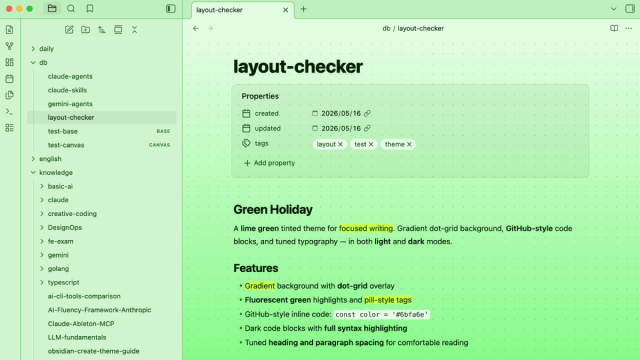Open graph view ribbon icon
The image size is (640, 360).
click(9, 46)
